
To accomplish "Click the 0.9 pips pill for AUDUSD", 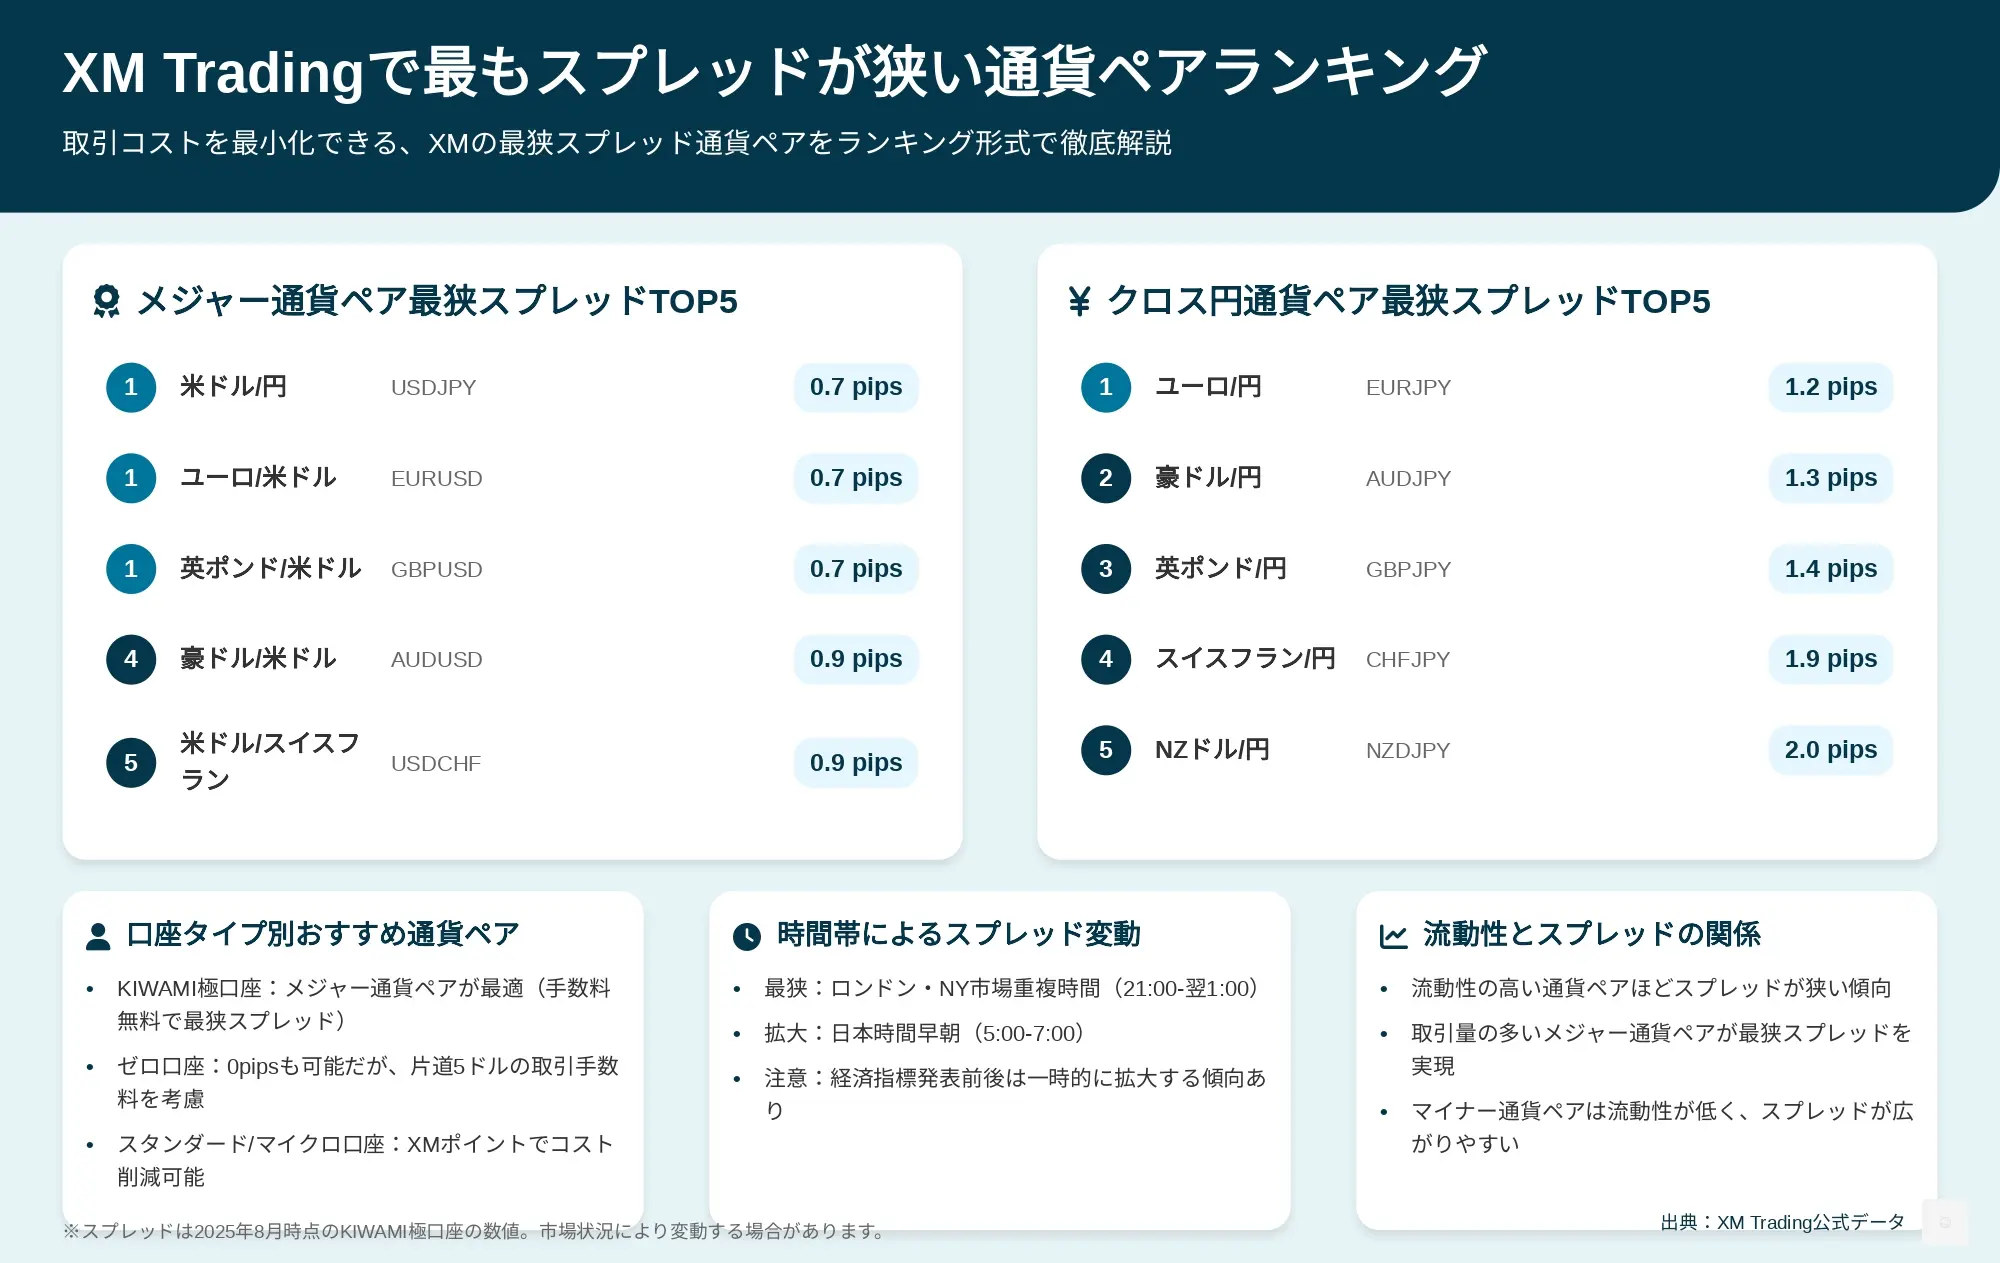I will tap(856, 659).
